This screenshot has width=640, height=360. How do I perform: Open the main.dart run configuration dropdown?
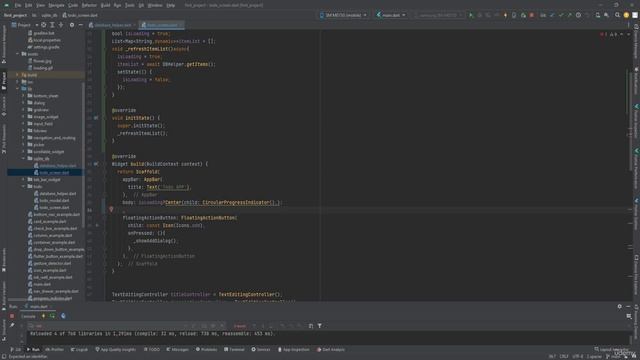(391, 15)
